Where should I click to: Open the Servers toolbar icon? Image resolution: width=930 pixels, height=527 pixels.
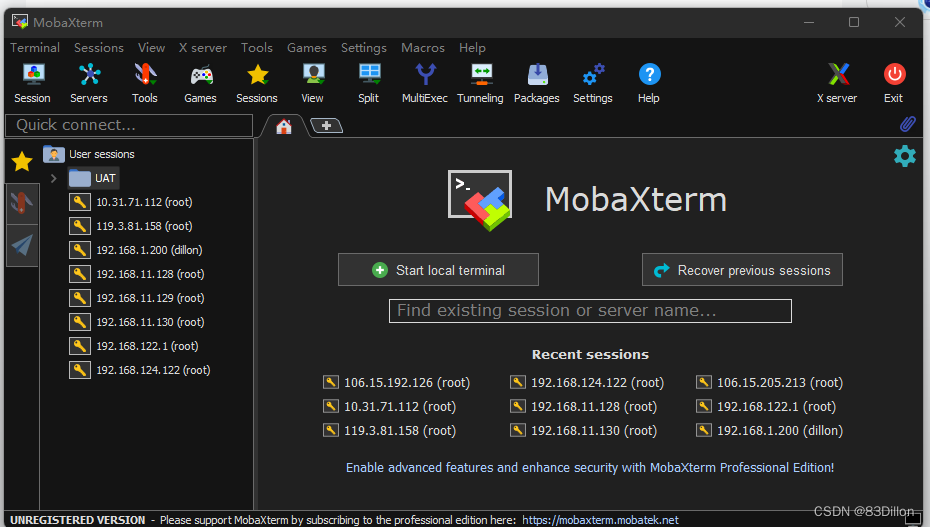[89, 84]
